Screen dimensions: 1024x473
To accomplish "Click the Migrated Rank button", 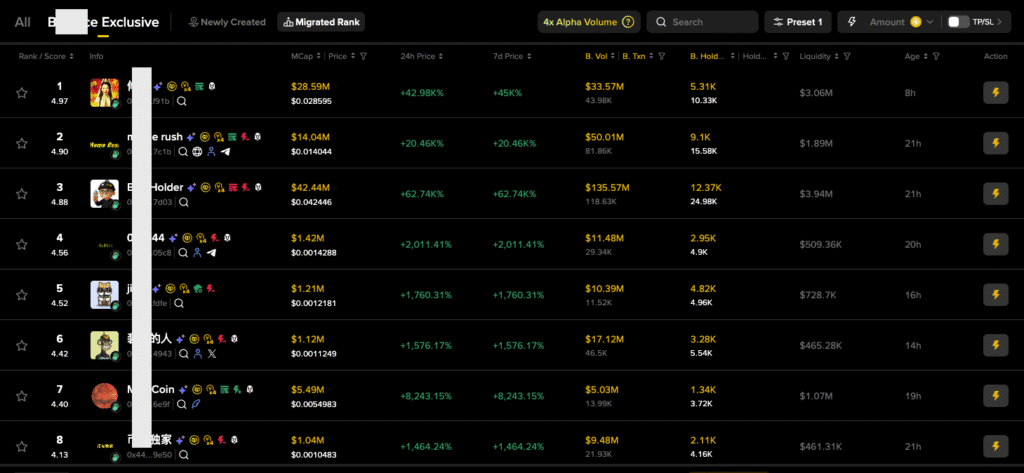I will coord(321,22).
